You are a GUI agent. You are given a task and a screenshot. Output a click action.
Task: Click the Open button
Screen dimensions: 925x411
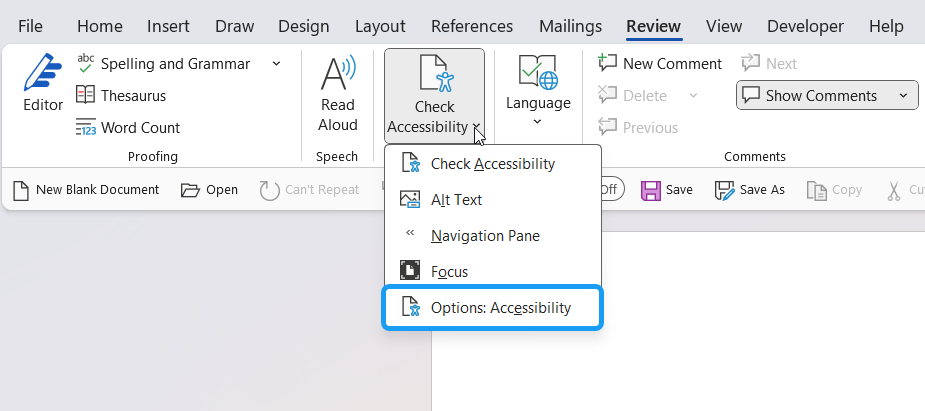210,190
